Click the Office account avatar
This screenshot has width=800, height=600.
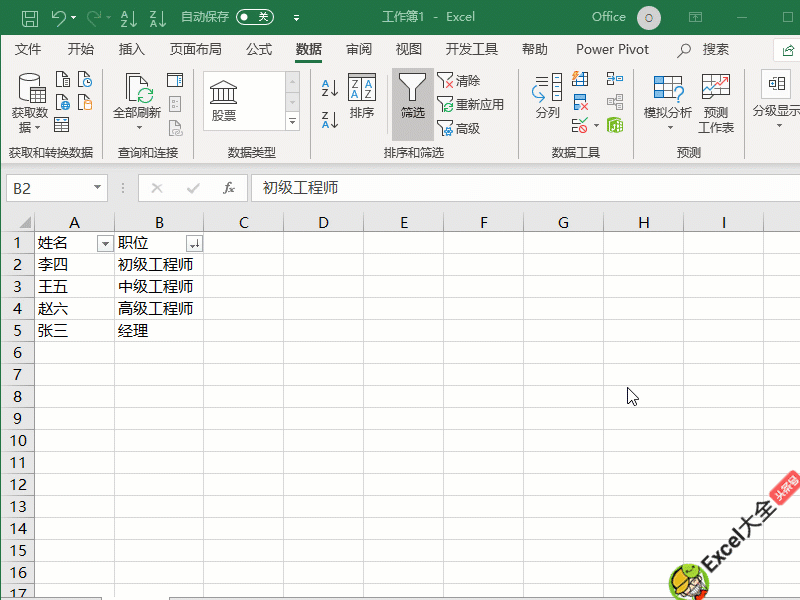[648, 18]
